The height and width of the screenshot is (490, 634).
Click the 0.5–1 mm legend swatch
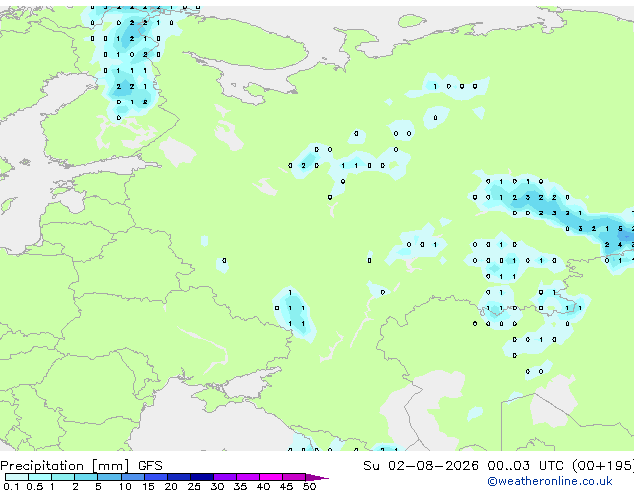point(40,477)
